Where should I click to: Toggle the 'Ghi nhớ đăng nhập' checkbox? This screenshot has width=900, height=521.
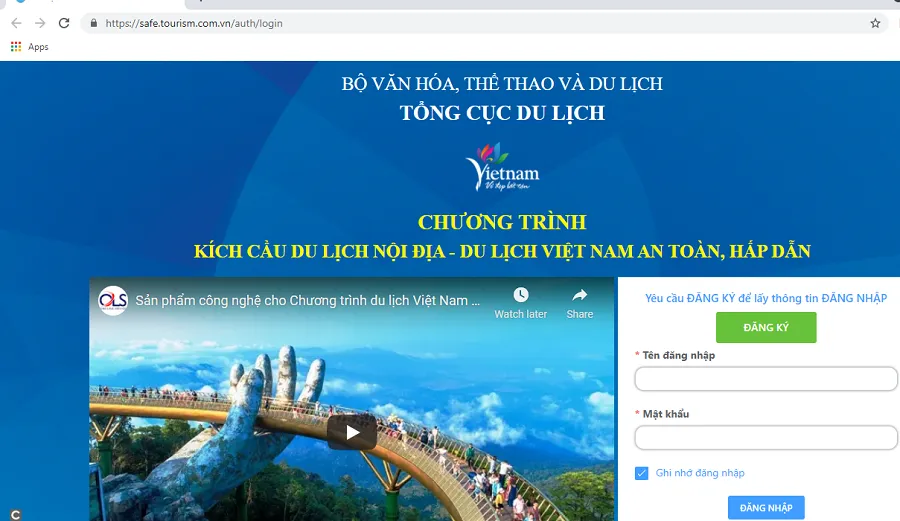coord(642,473)
